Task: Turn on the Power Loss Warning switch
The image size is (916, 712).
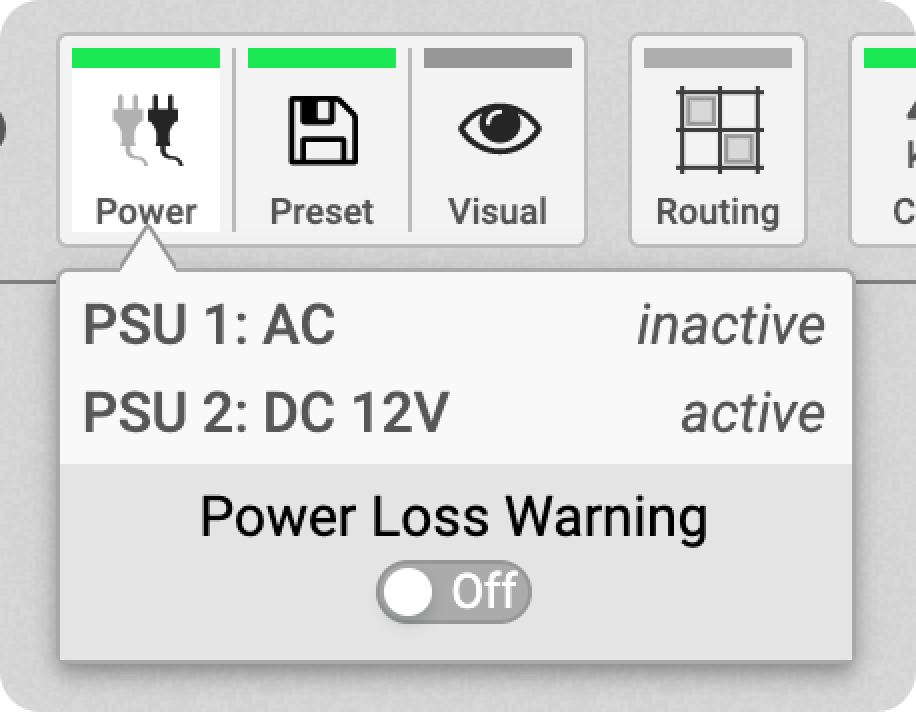Action: coord(451,590)
